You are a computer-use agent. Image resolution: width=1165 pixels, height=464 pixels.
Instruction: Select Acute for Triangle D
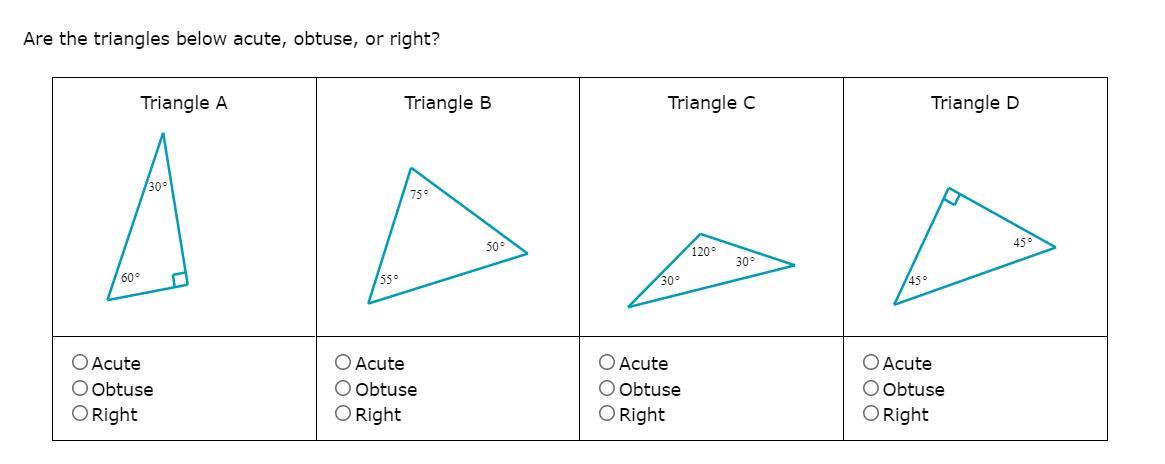pyautogui.click(x=871, y=362)
